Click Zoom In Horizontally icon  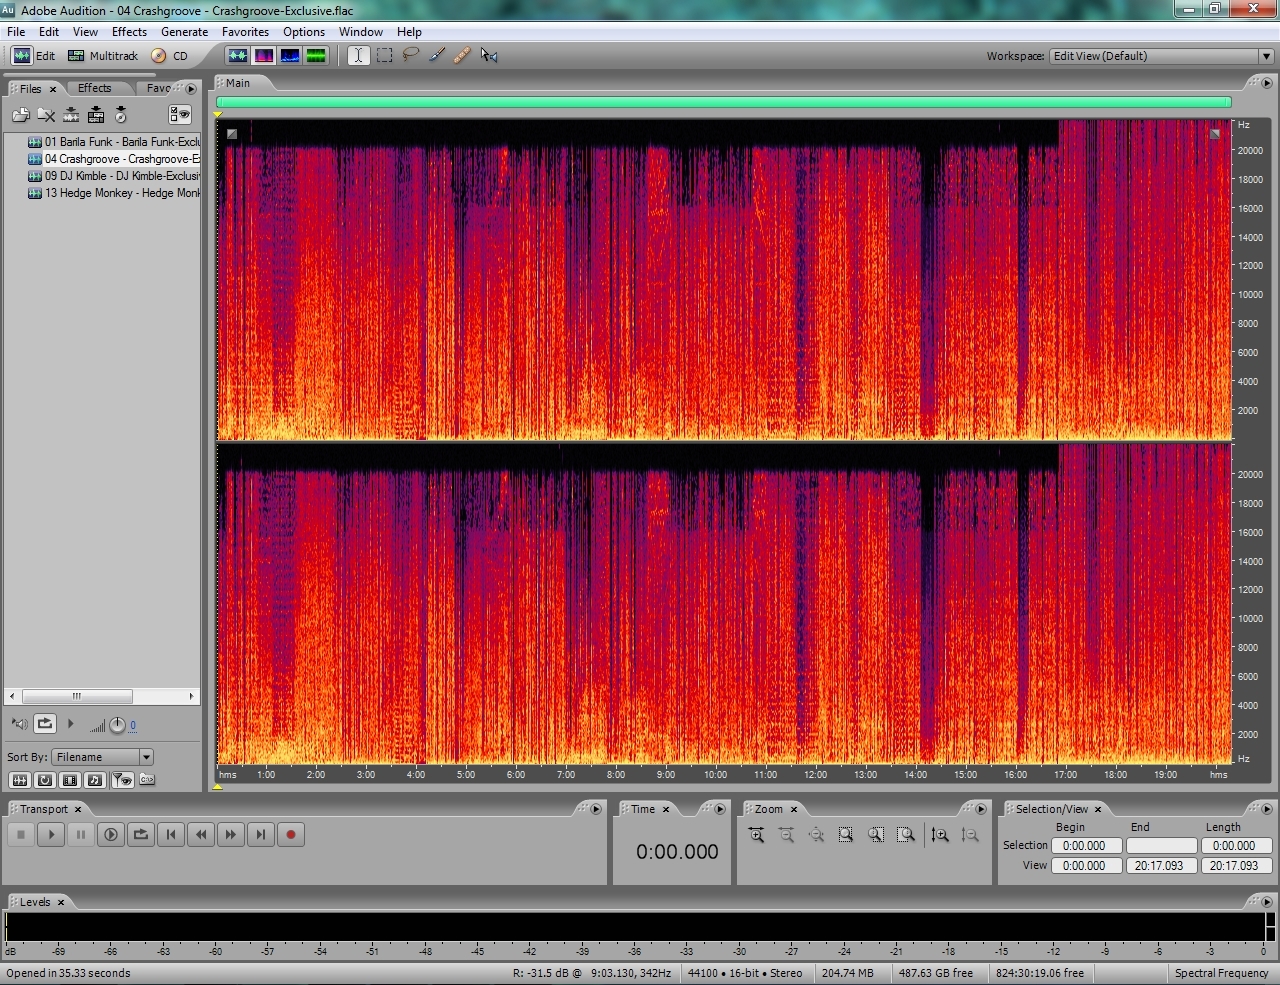click(x=757, y=835)
